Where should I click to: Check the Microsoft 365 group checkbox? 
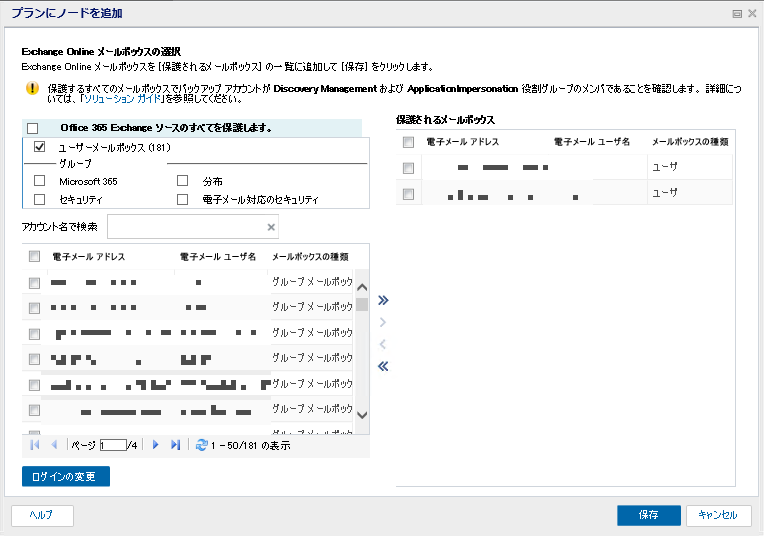(39, 181)
